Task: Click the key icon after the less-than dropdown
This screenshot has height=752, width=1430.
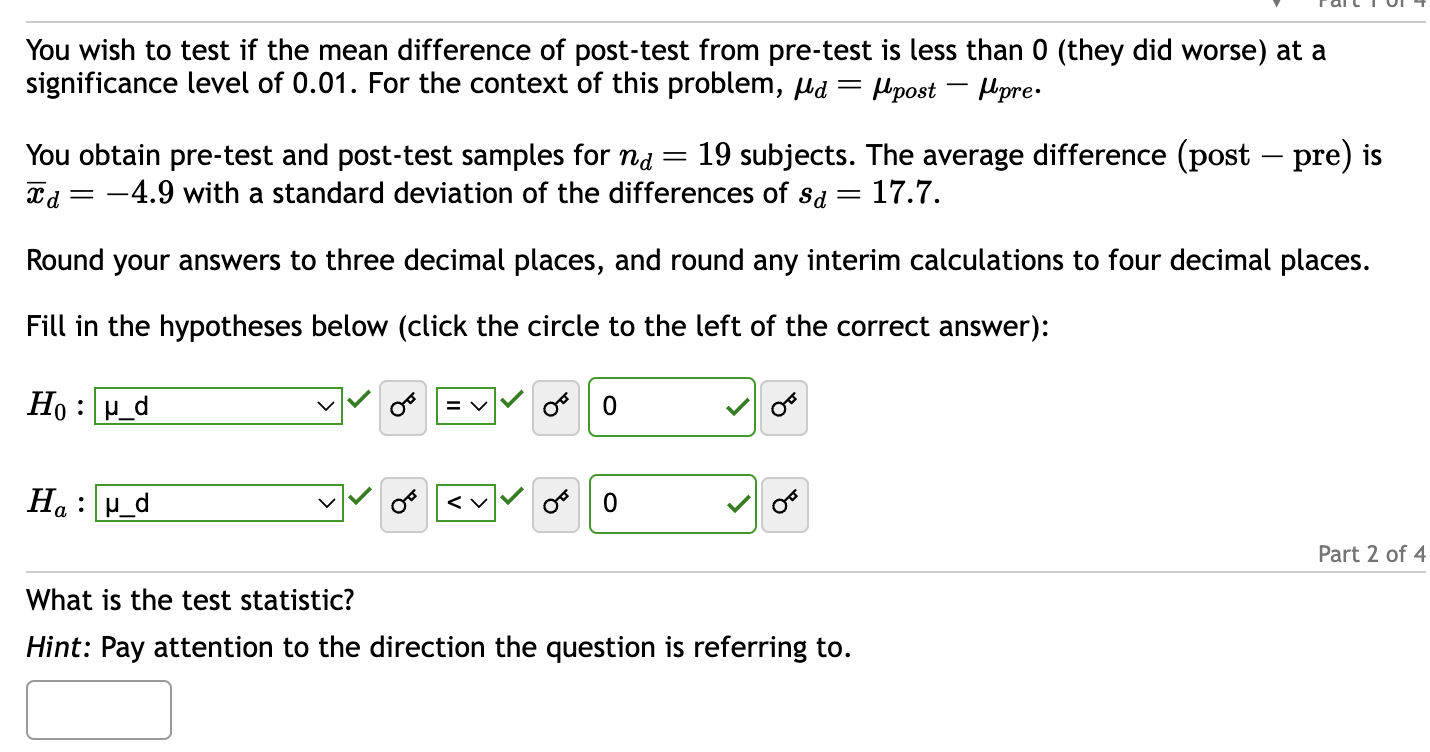Action: click(556, 505)
